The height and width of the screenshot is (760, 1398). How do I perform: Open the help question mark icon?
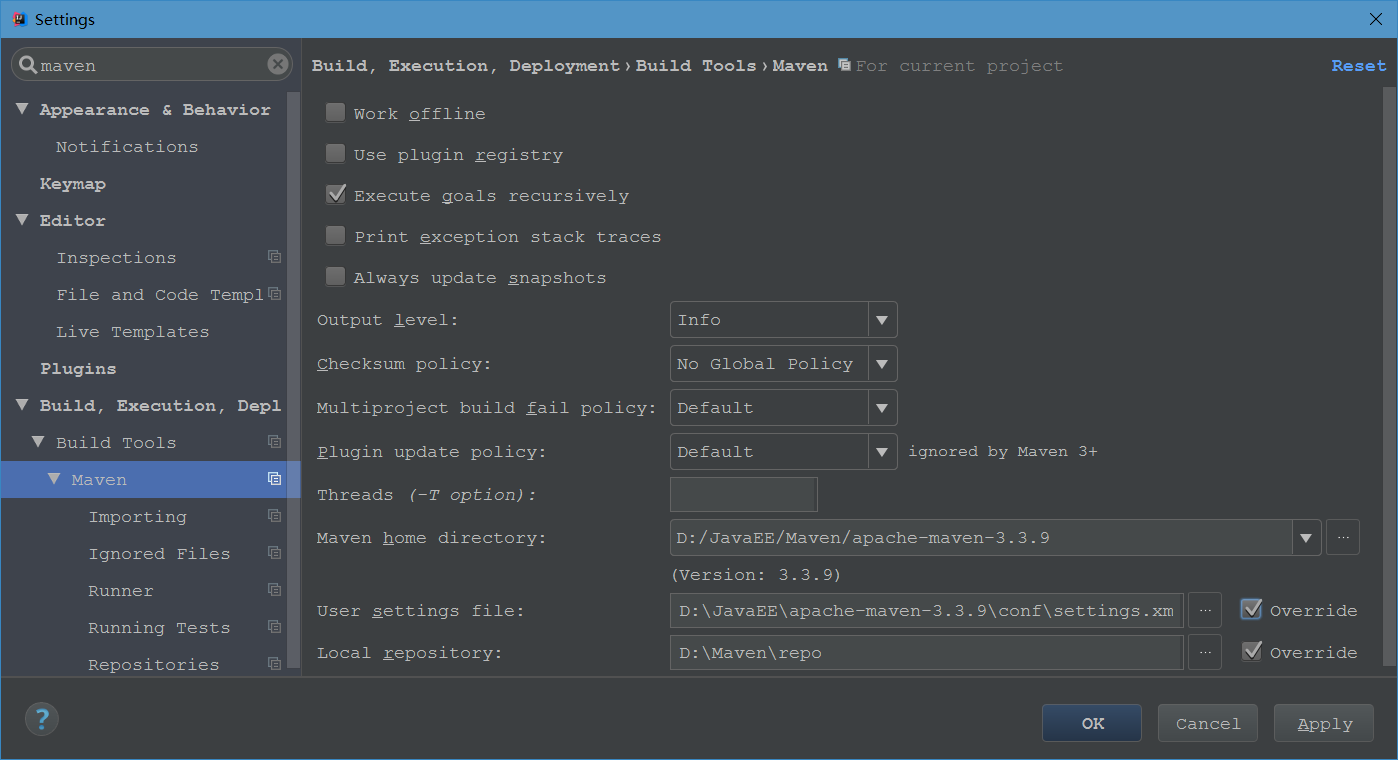point(42,718)
